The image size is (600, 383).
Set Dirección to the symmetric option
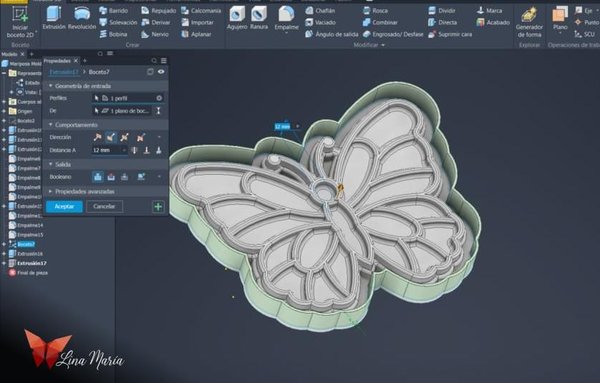pyautogui.click(x=124, y=137)
